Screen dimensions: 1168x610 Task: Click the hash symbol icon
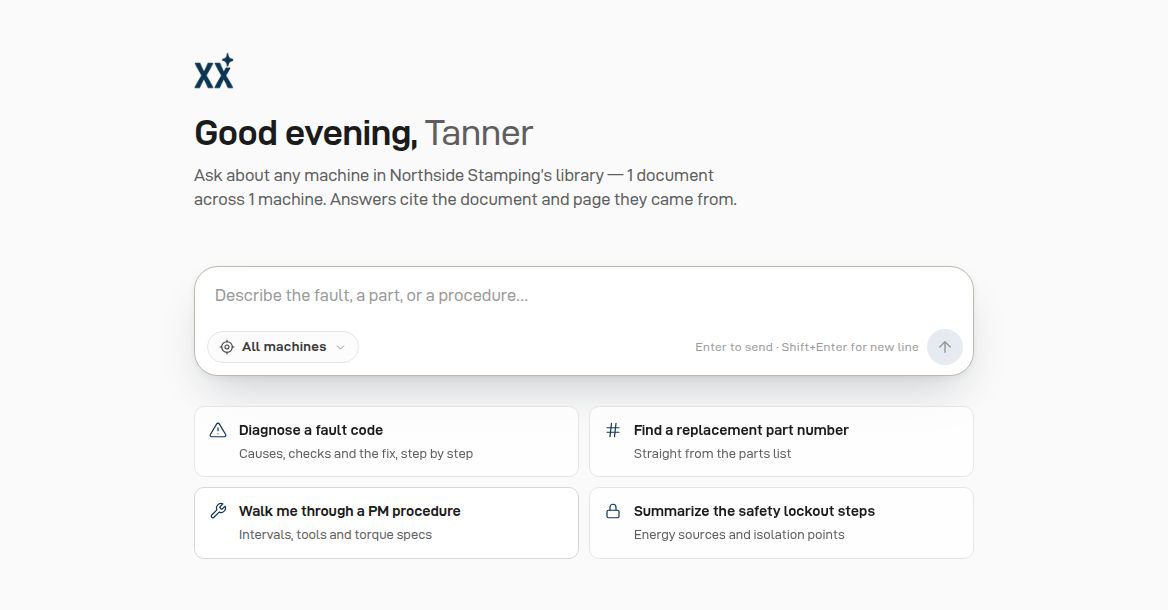(612, 430)
